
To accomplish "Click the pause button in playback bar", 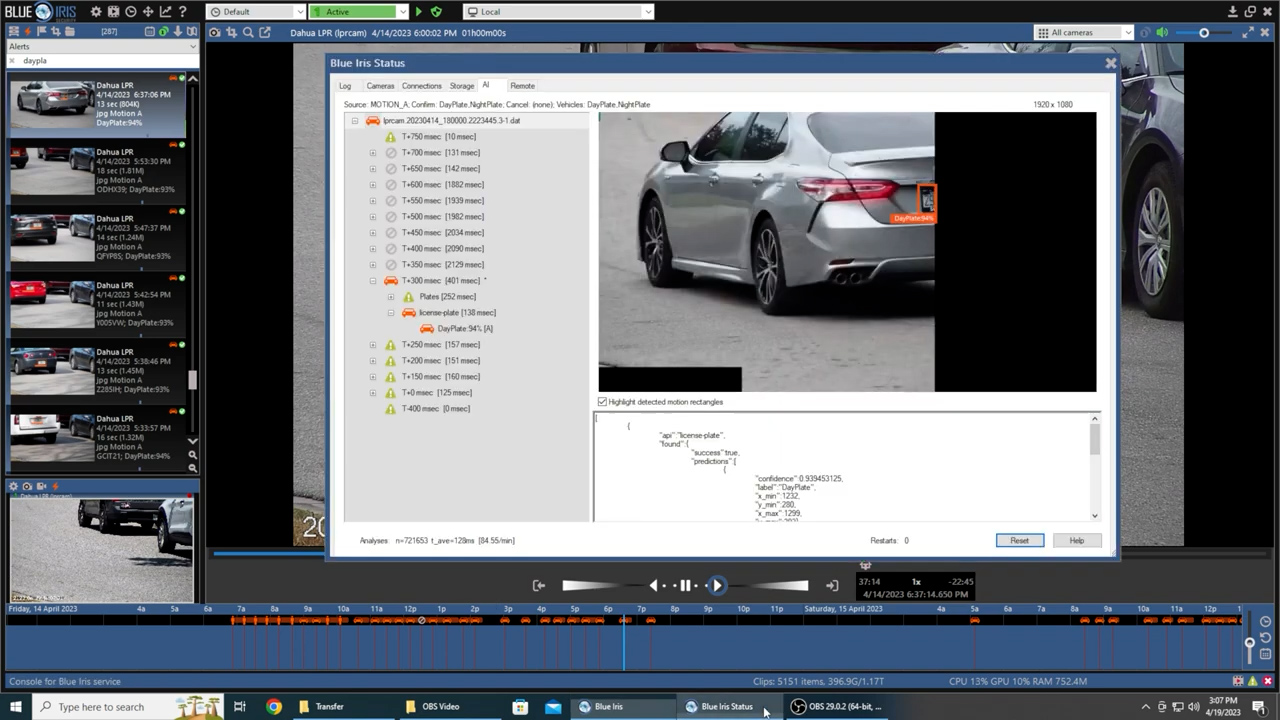I will pyautogui.click(x=686, y=585).
